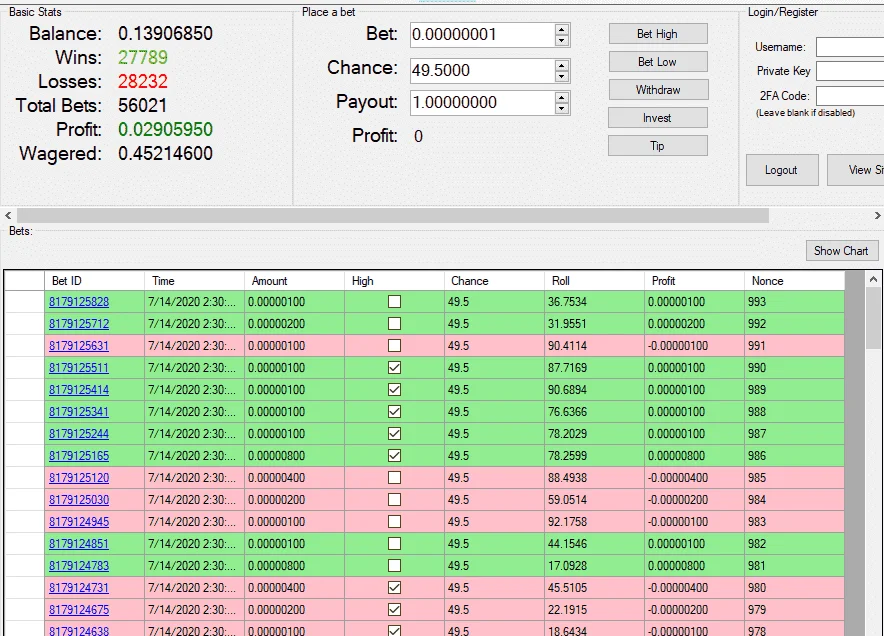Sort table by Chance column header
The image size is (884, 636).
pyautogui.click(x=494, y=281)
